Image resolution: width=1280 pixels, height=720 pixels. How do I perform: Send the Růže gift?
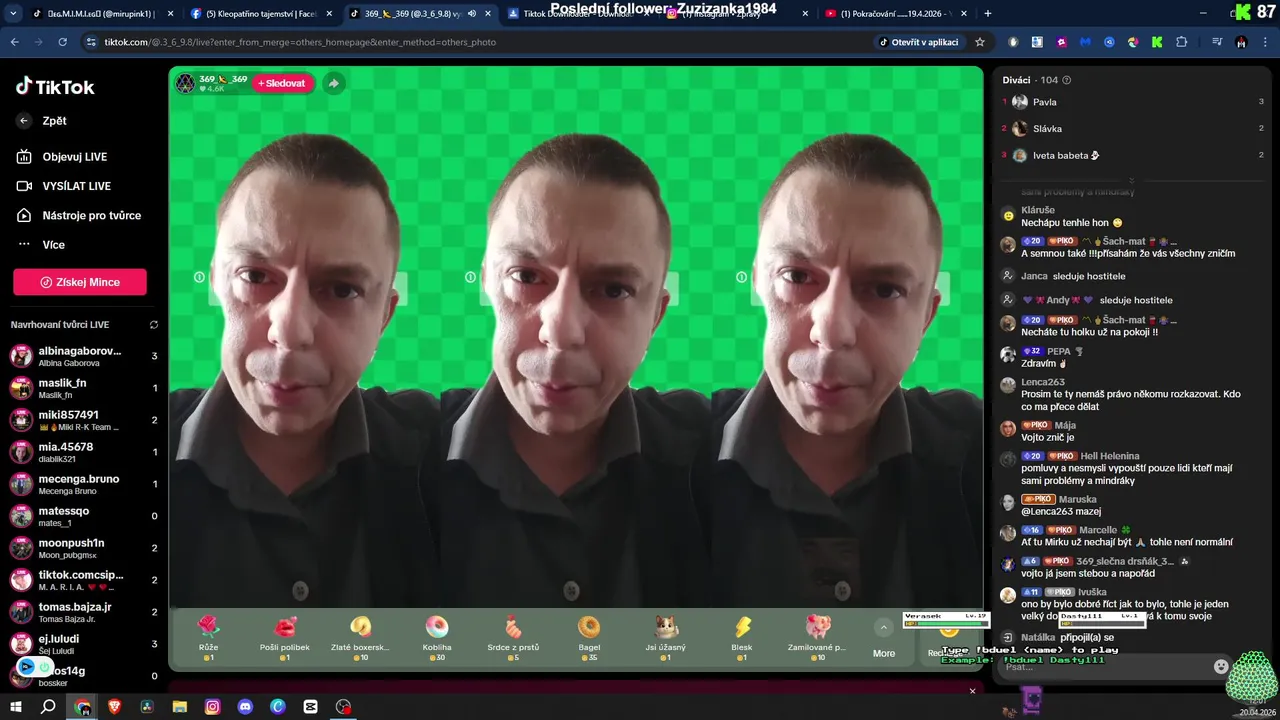click(x=208, y=637)
